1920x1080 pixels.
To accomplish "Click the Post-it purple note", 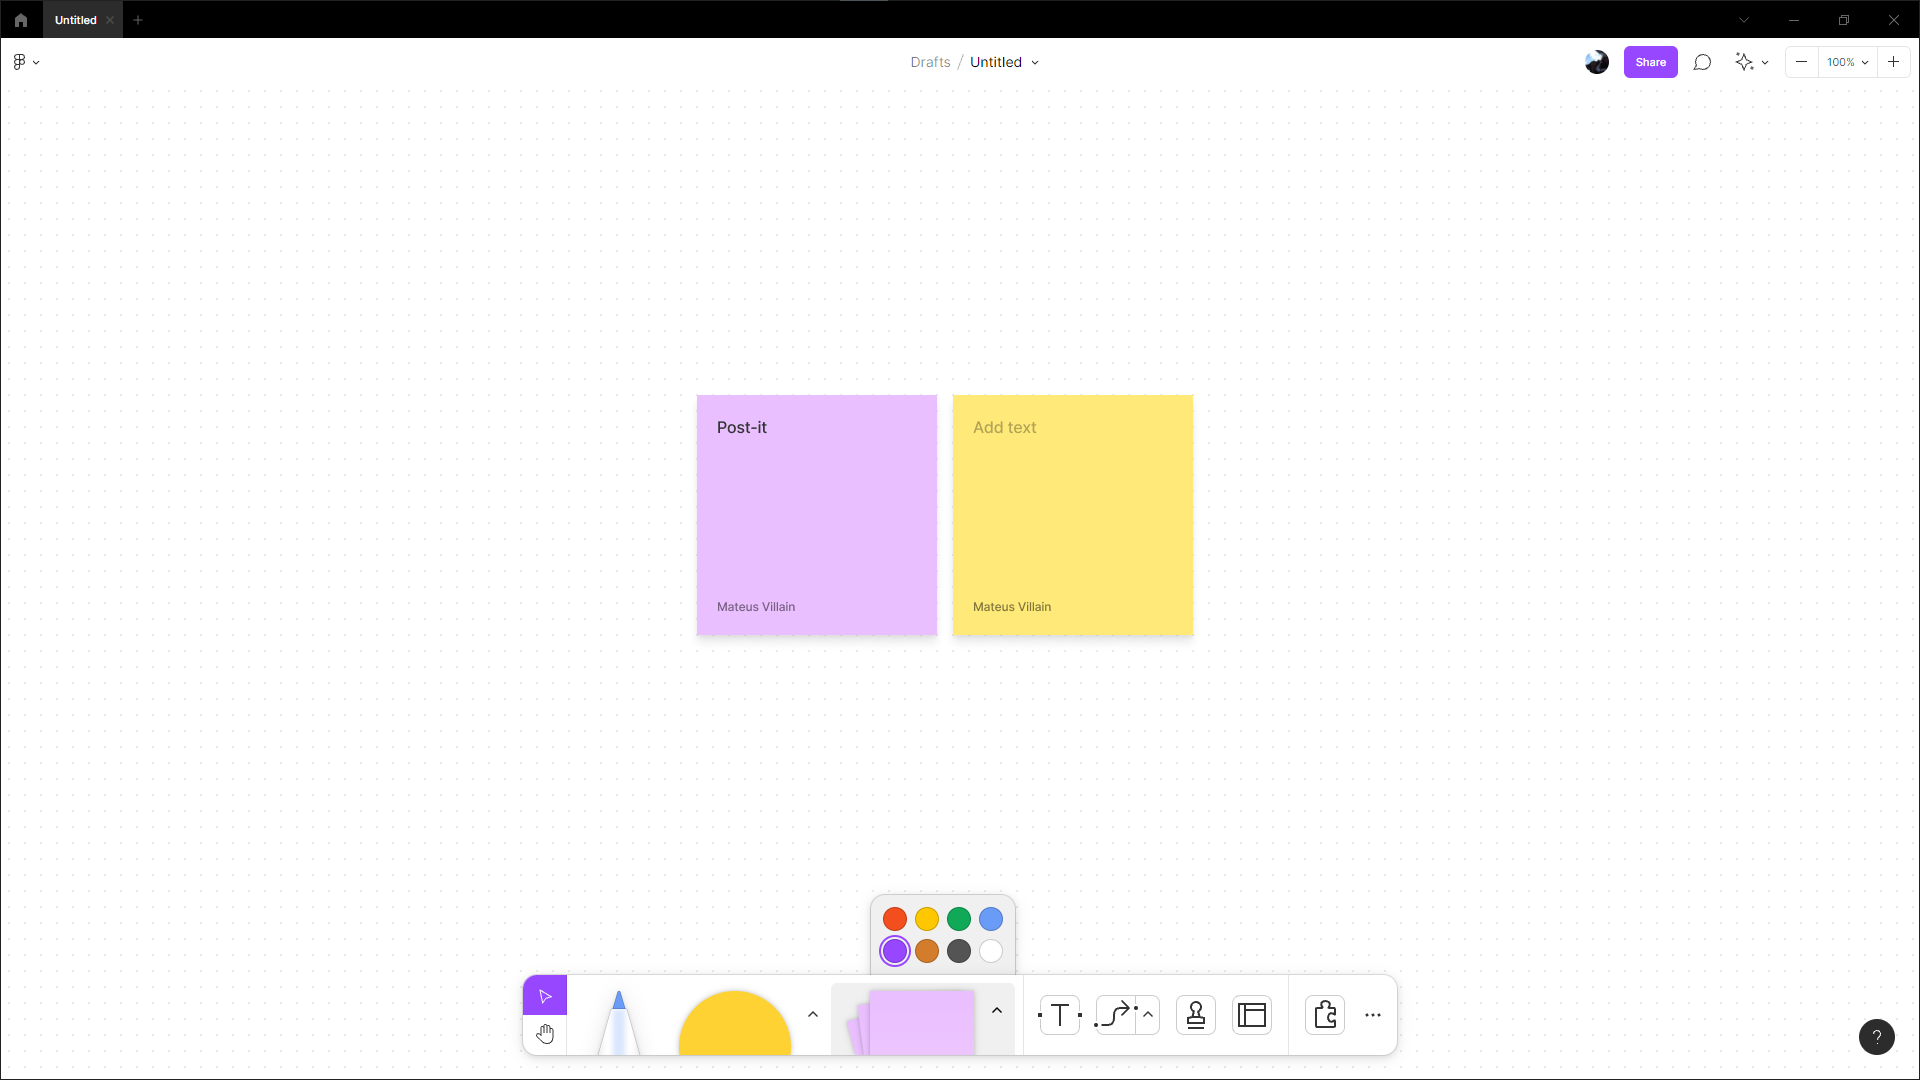I will (816, 514).
